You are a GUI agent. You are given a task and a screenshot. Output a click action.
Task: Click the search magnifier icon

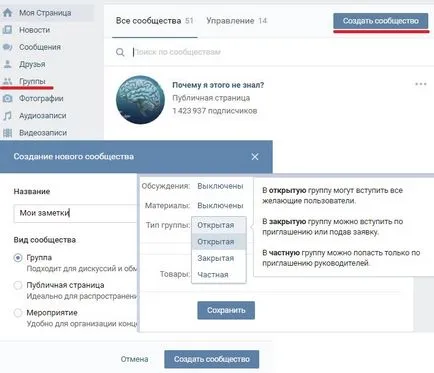click(x=120, y=52)
